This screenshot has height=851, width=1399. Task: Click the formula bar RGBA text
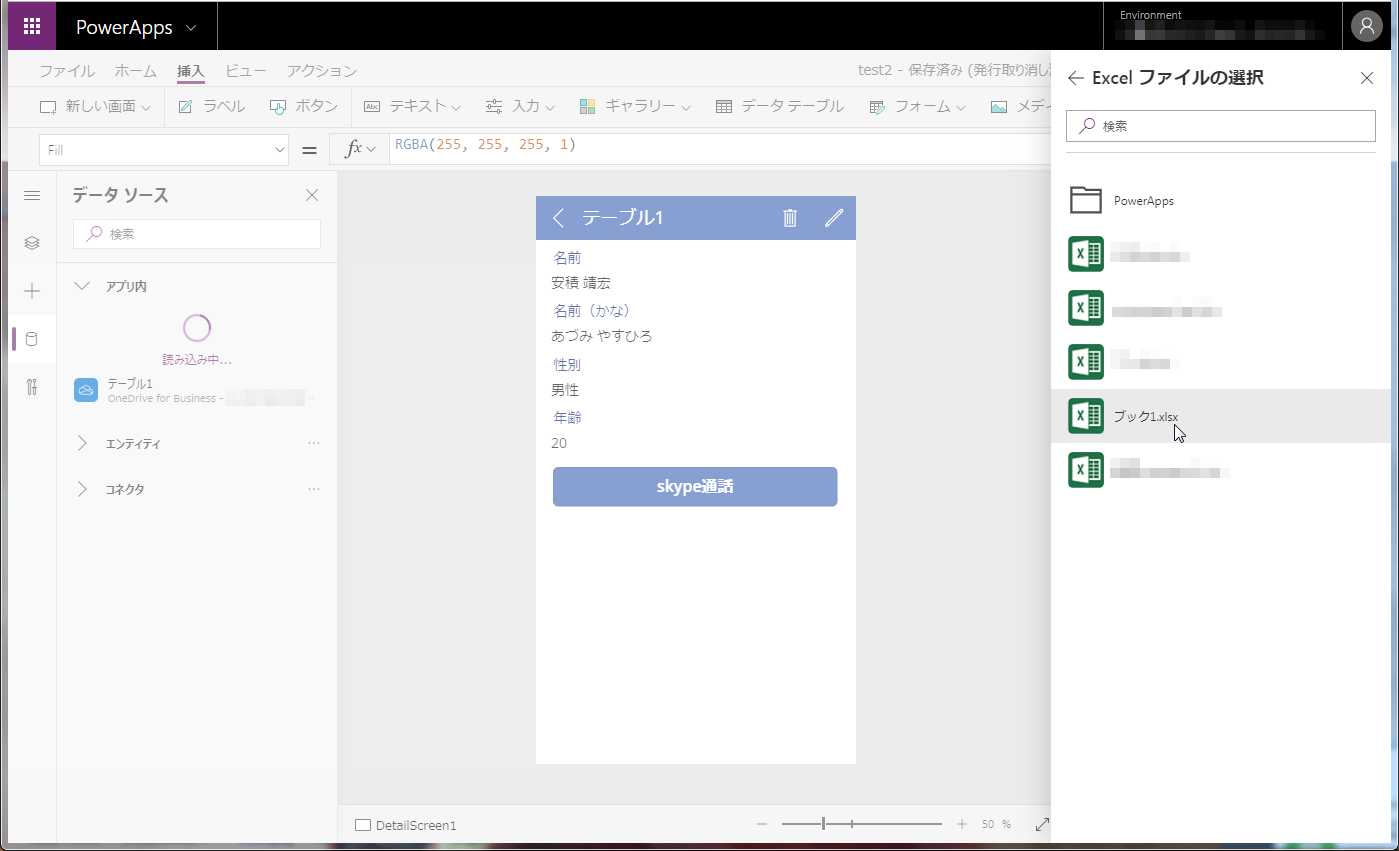click(x=485, y=145)
